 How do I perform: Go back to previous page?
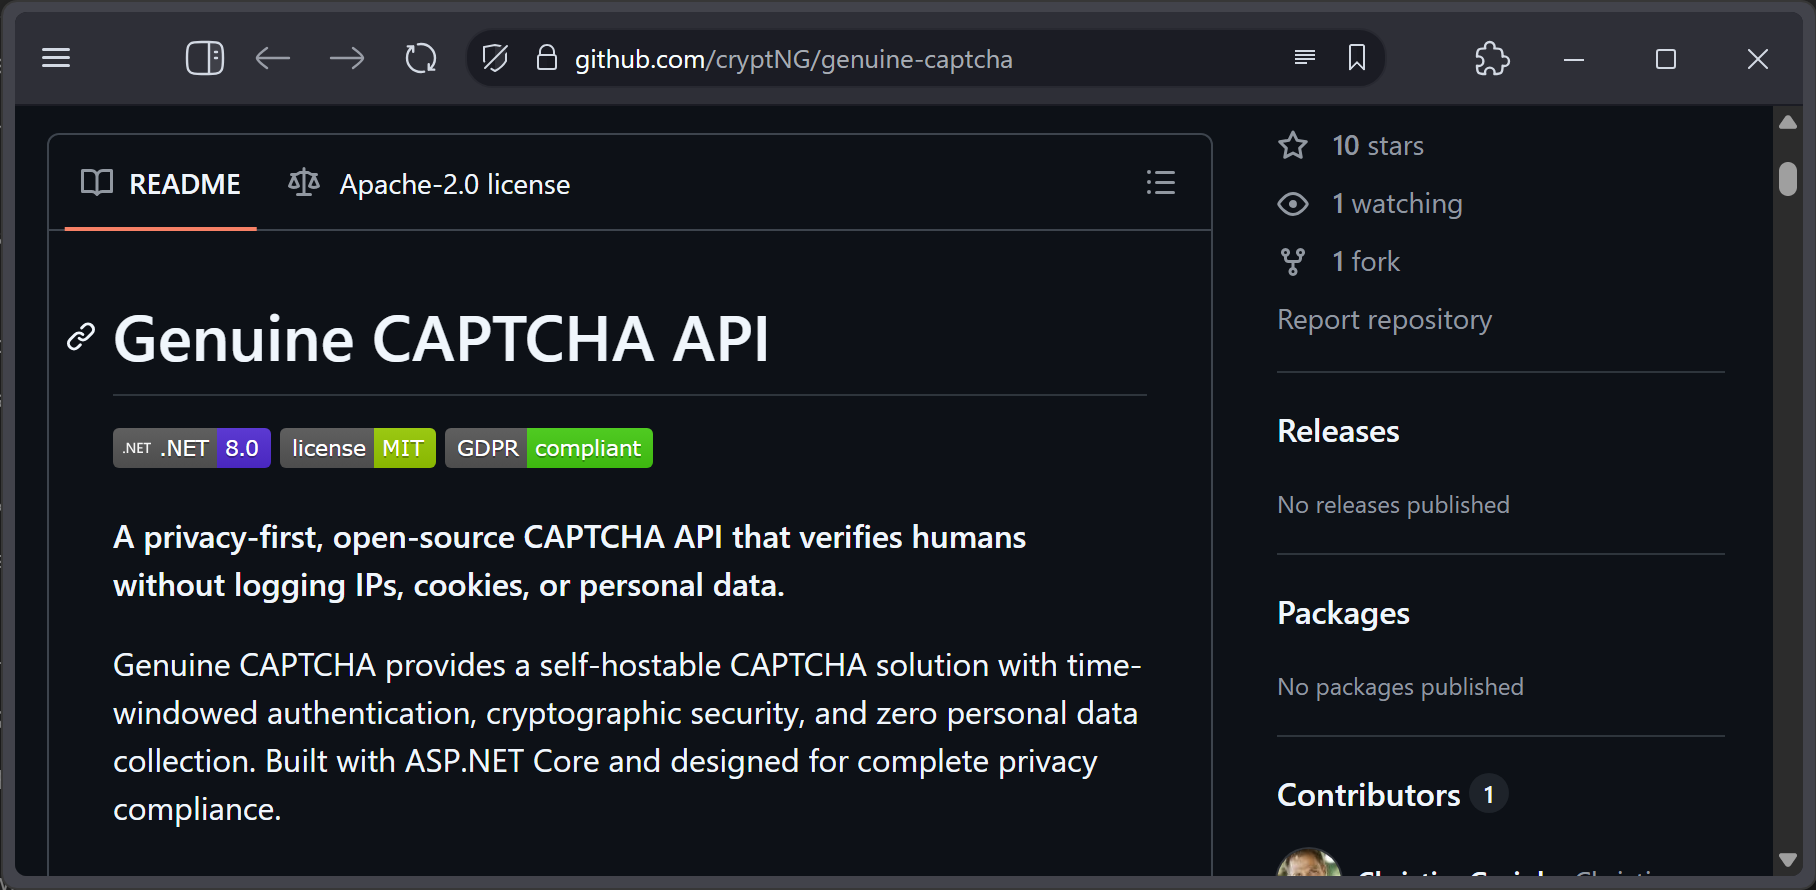(272, 58)
